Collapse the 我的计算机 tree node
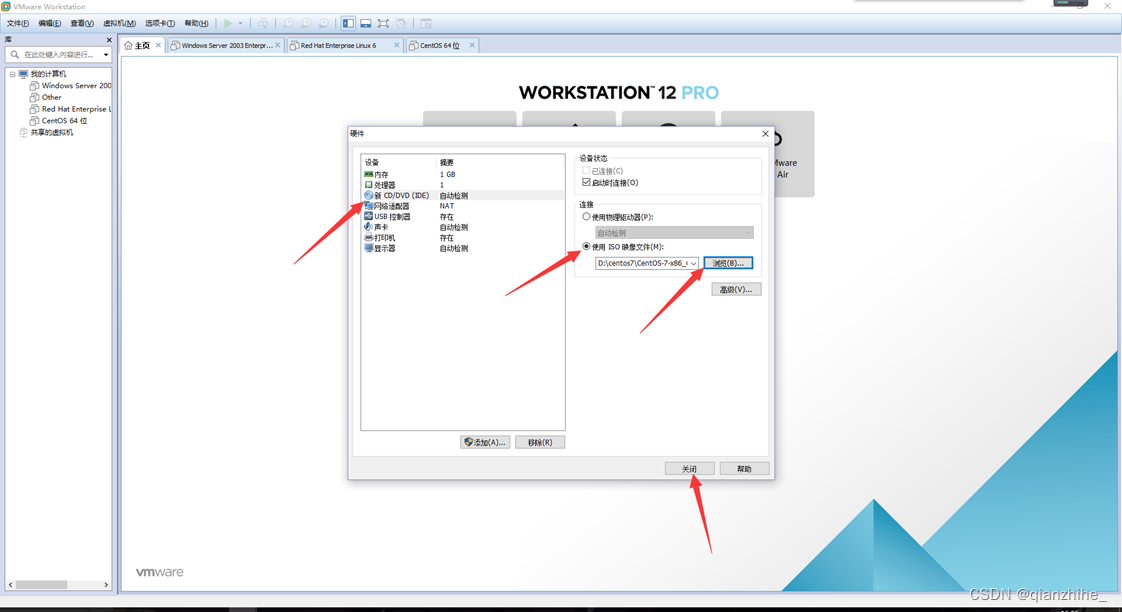 click(12, 74)
